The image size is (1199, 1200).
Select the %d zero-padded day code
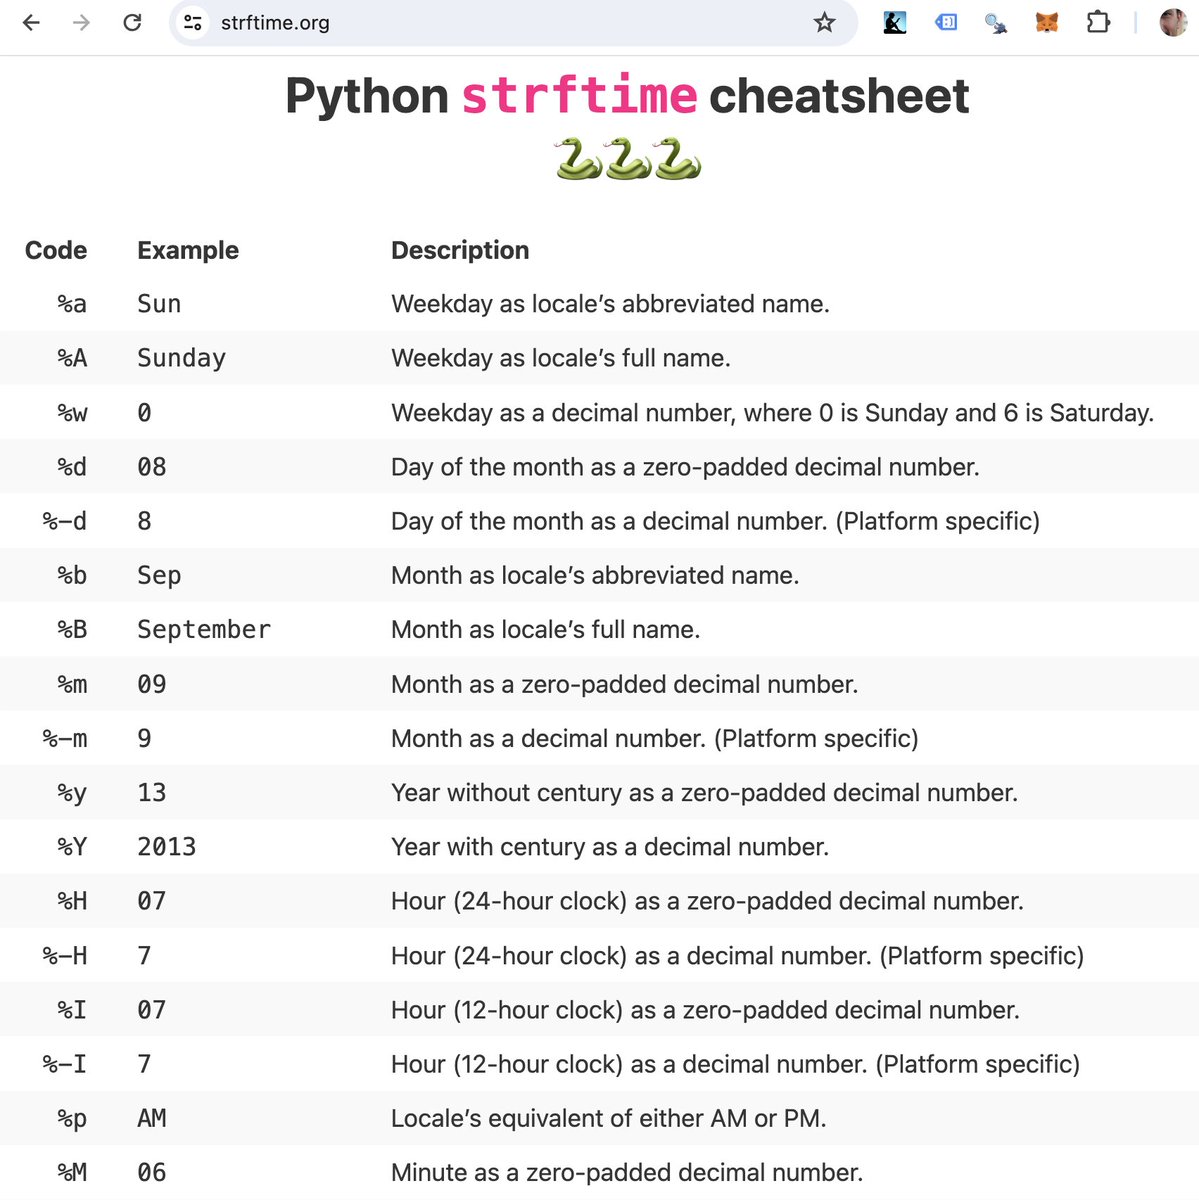pos(69,467)
